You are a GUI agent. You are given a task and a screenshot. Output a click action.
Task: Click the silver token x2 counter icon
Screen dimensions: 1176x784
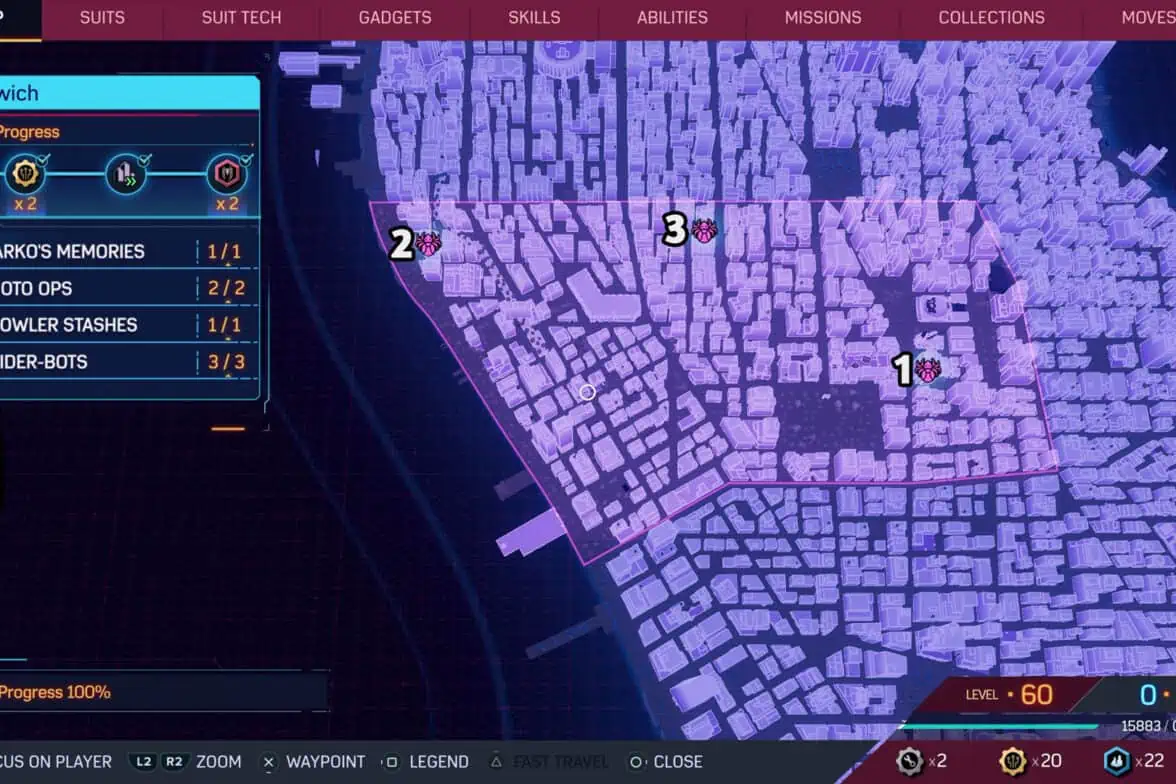click(x=909, y=761)
